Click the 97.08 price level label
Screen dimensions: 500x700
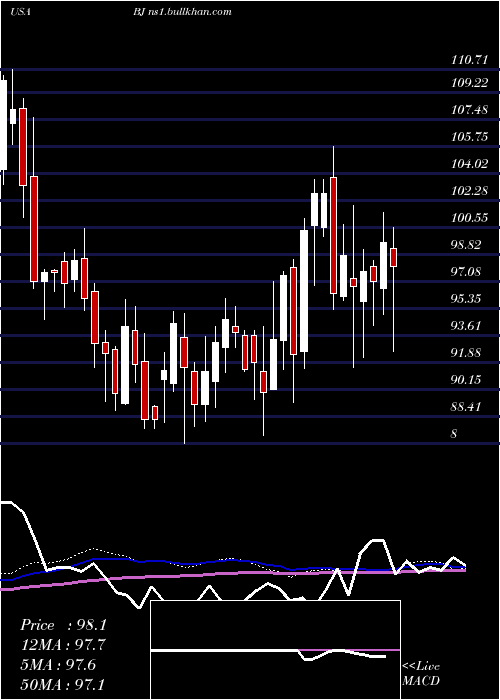466,271
